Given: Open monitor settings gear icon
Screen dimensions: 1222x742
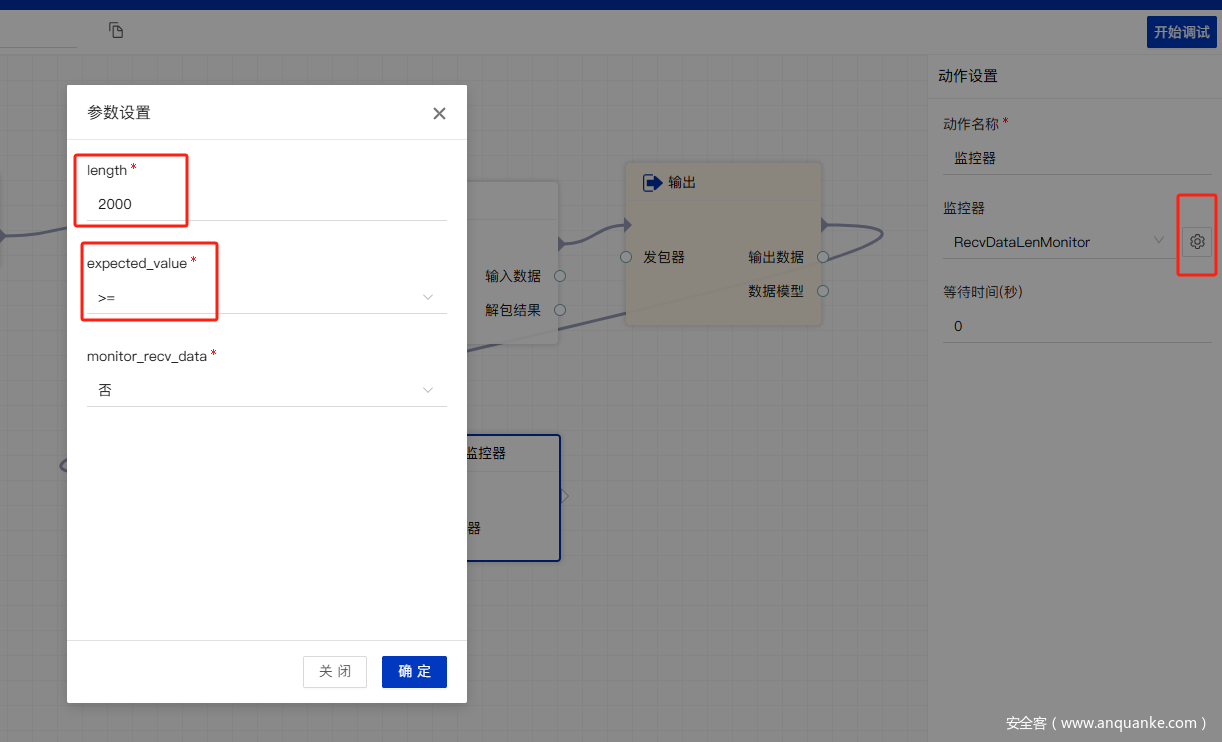Looking at the screenshot, I should pyautogui.click(x=1197, y=241).
